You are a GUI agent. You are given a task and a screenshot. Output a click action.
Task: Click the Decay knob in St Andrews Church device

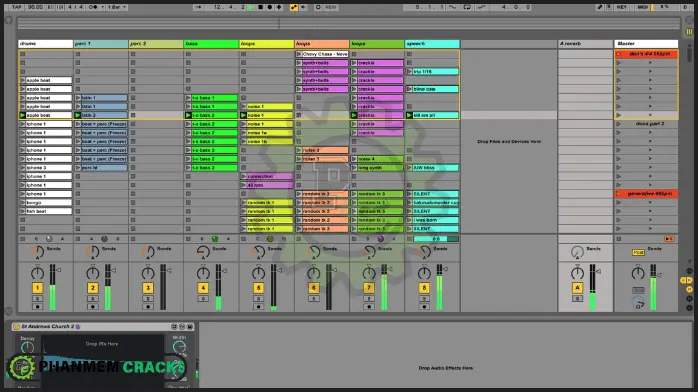click(27, 347)
